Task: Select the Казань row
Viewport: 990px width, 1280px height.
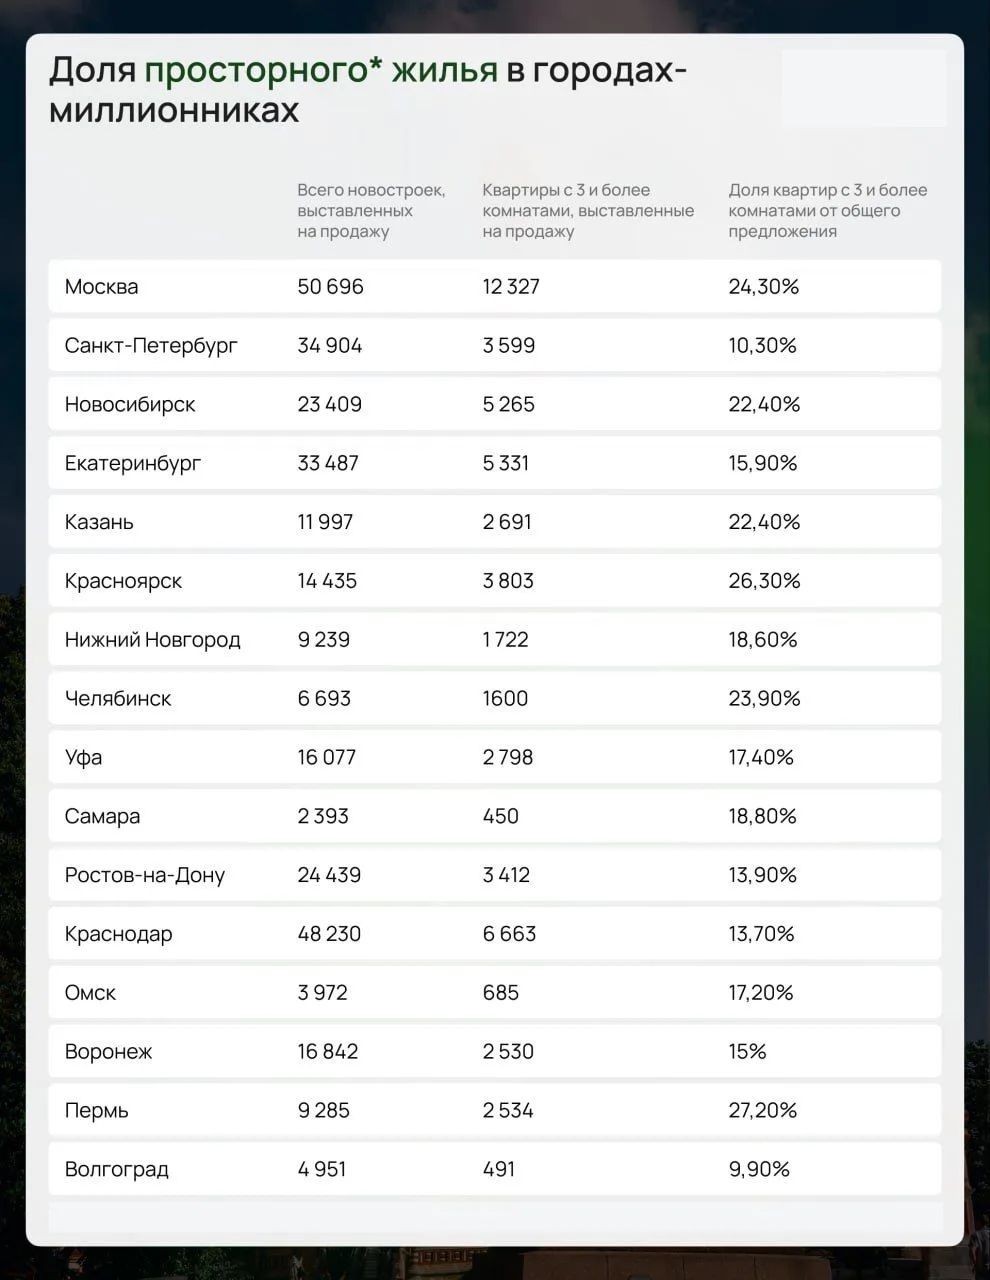Action: [494, 522]
